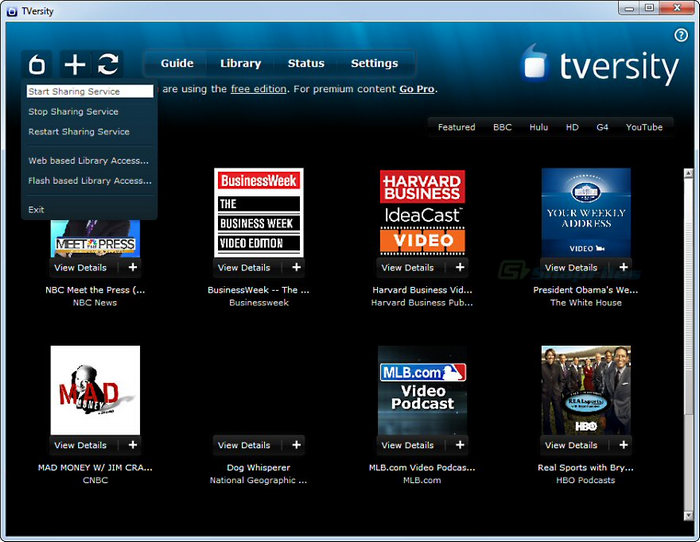Add NBC Meet the Press with plus icon
This screenshot has height=542, width=700.
[133, 267]
